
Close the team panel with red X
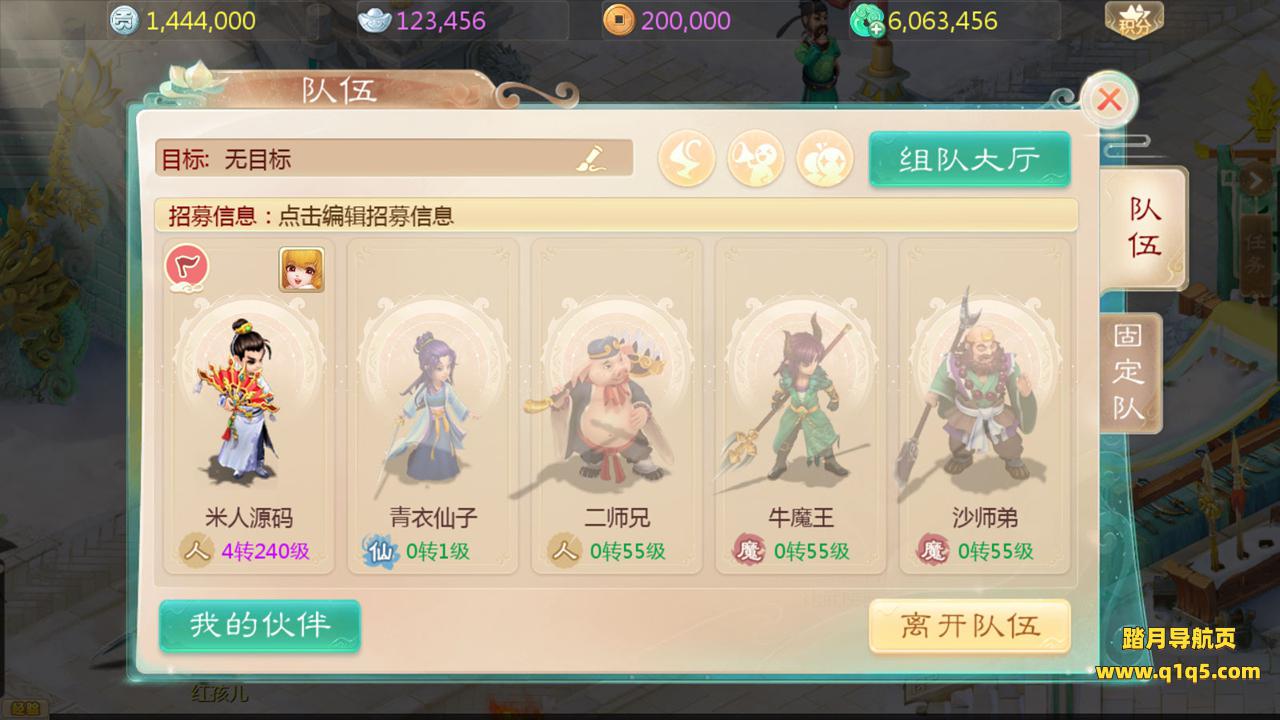1108,99
